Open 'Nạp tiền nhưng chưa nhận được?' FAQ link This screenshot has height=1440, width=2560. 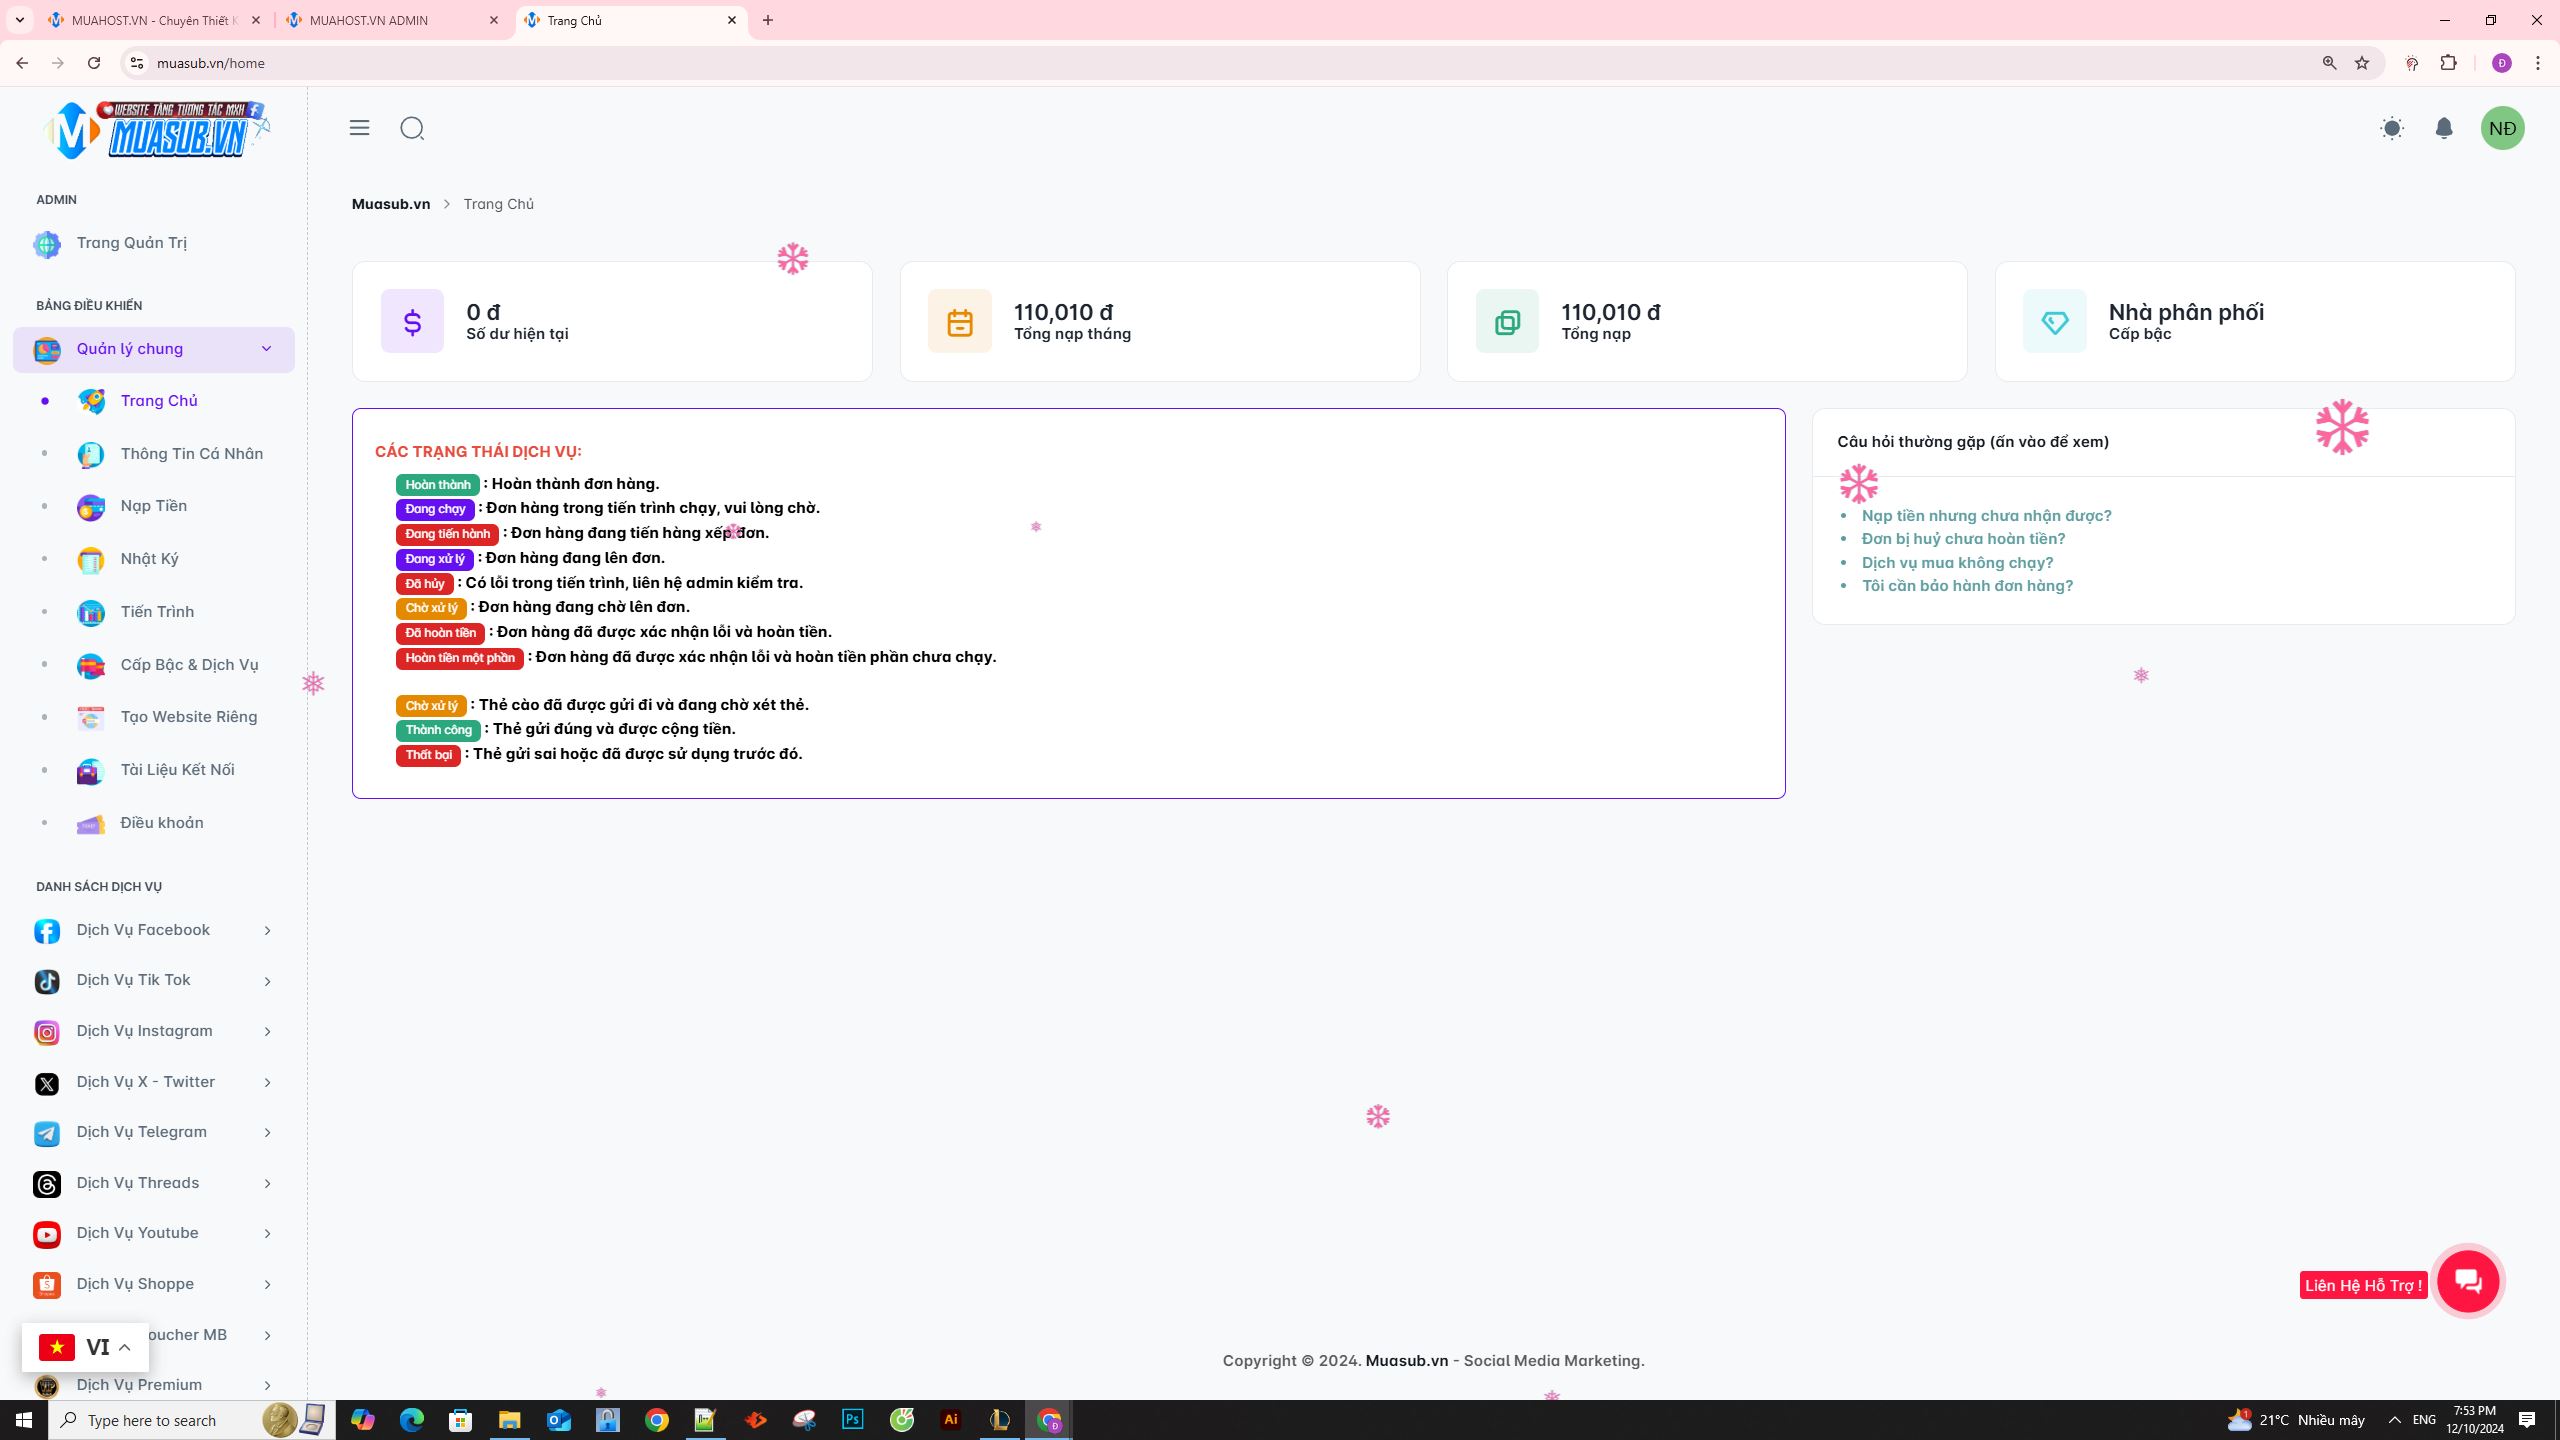1986,515
